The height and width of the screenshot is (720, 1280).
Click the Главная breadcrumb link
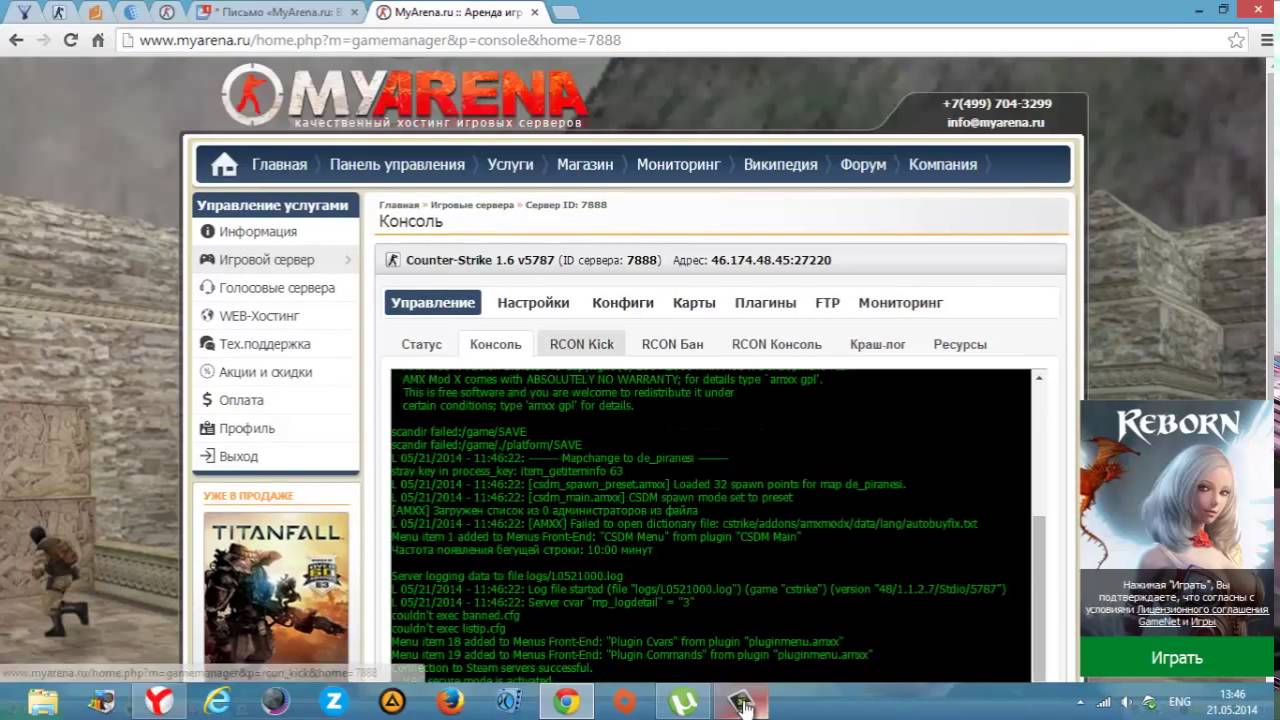click(399, 205)
